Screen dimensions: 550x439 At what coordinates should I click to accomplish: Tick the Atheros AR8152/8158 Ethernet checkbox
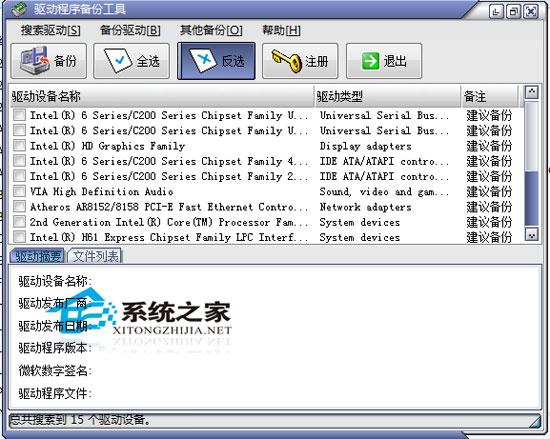(19, 207)
